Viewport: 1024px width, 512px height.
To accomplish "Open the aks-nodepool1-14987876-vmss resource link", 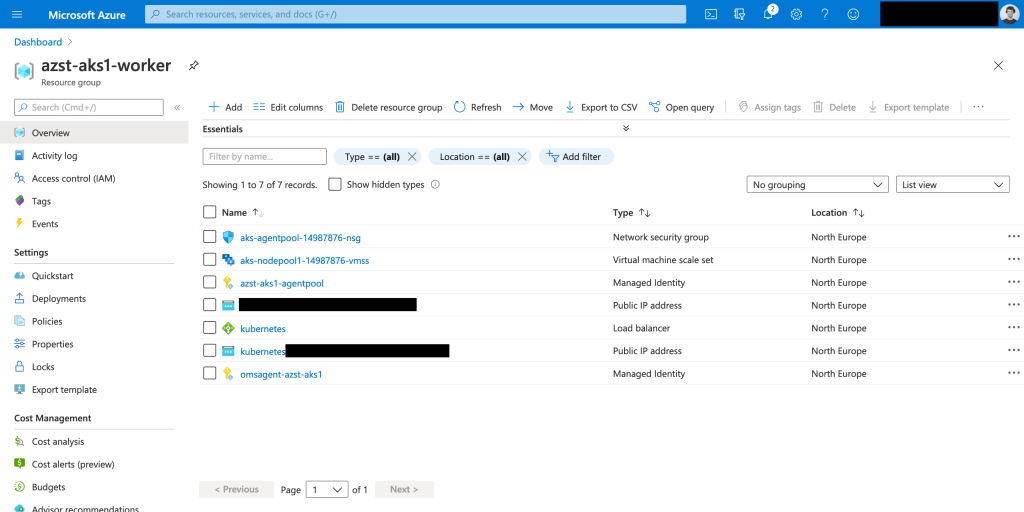I will pos(304,260).
